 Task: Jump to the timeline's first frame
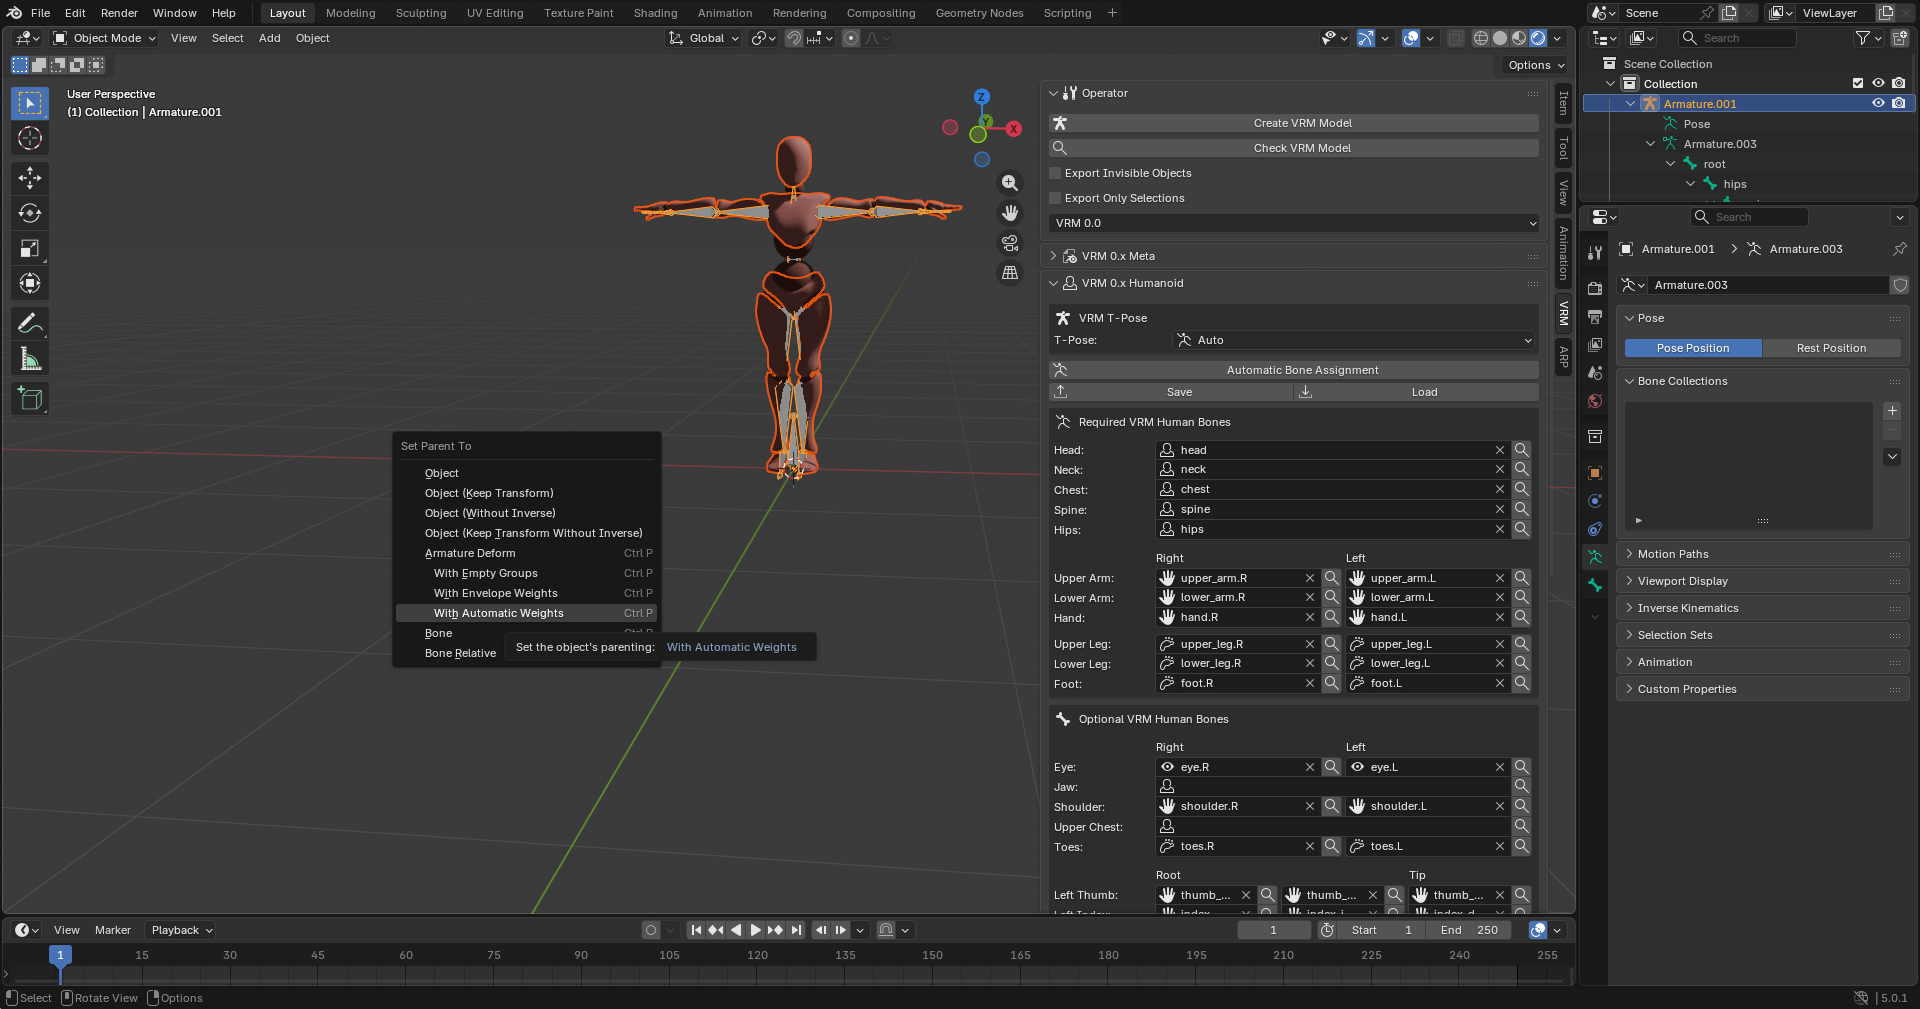(x=696, y=930)
